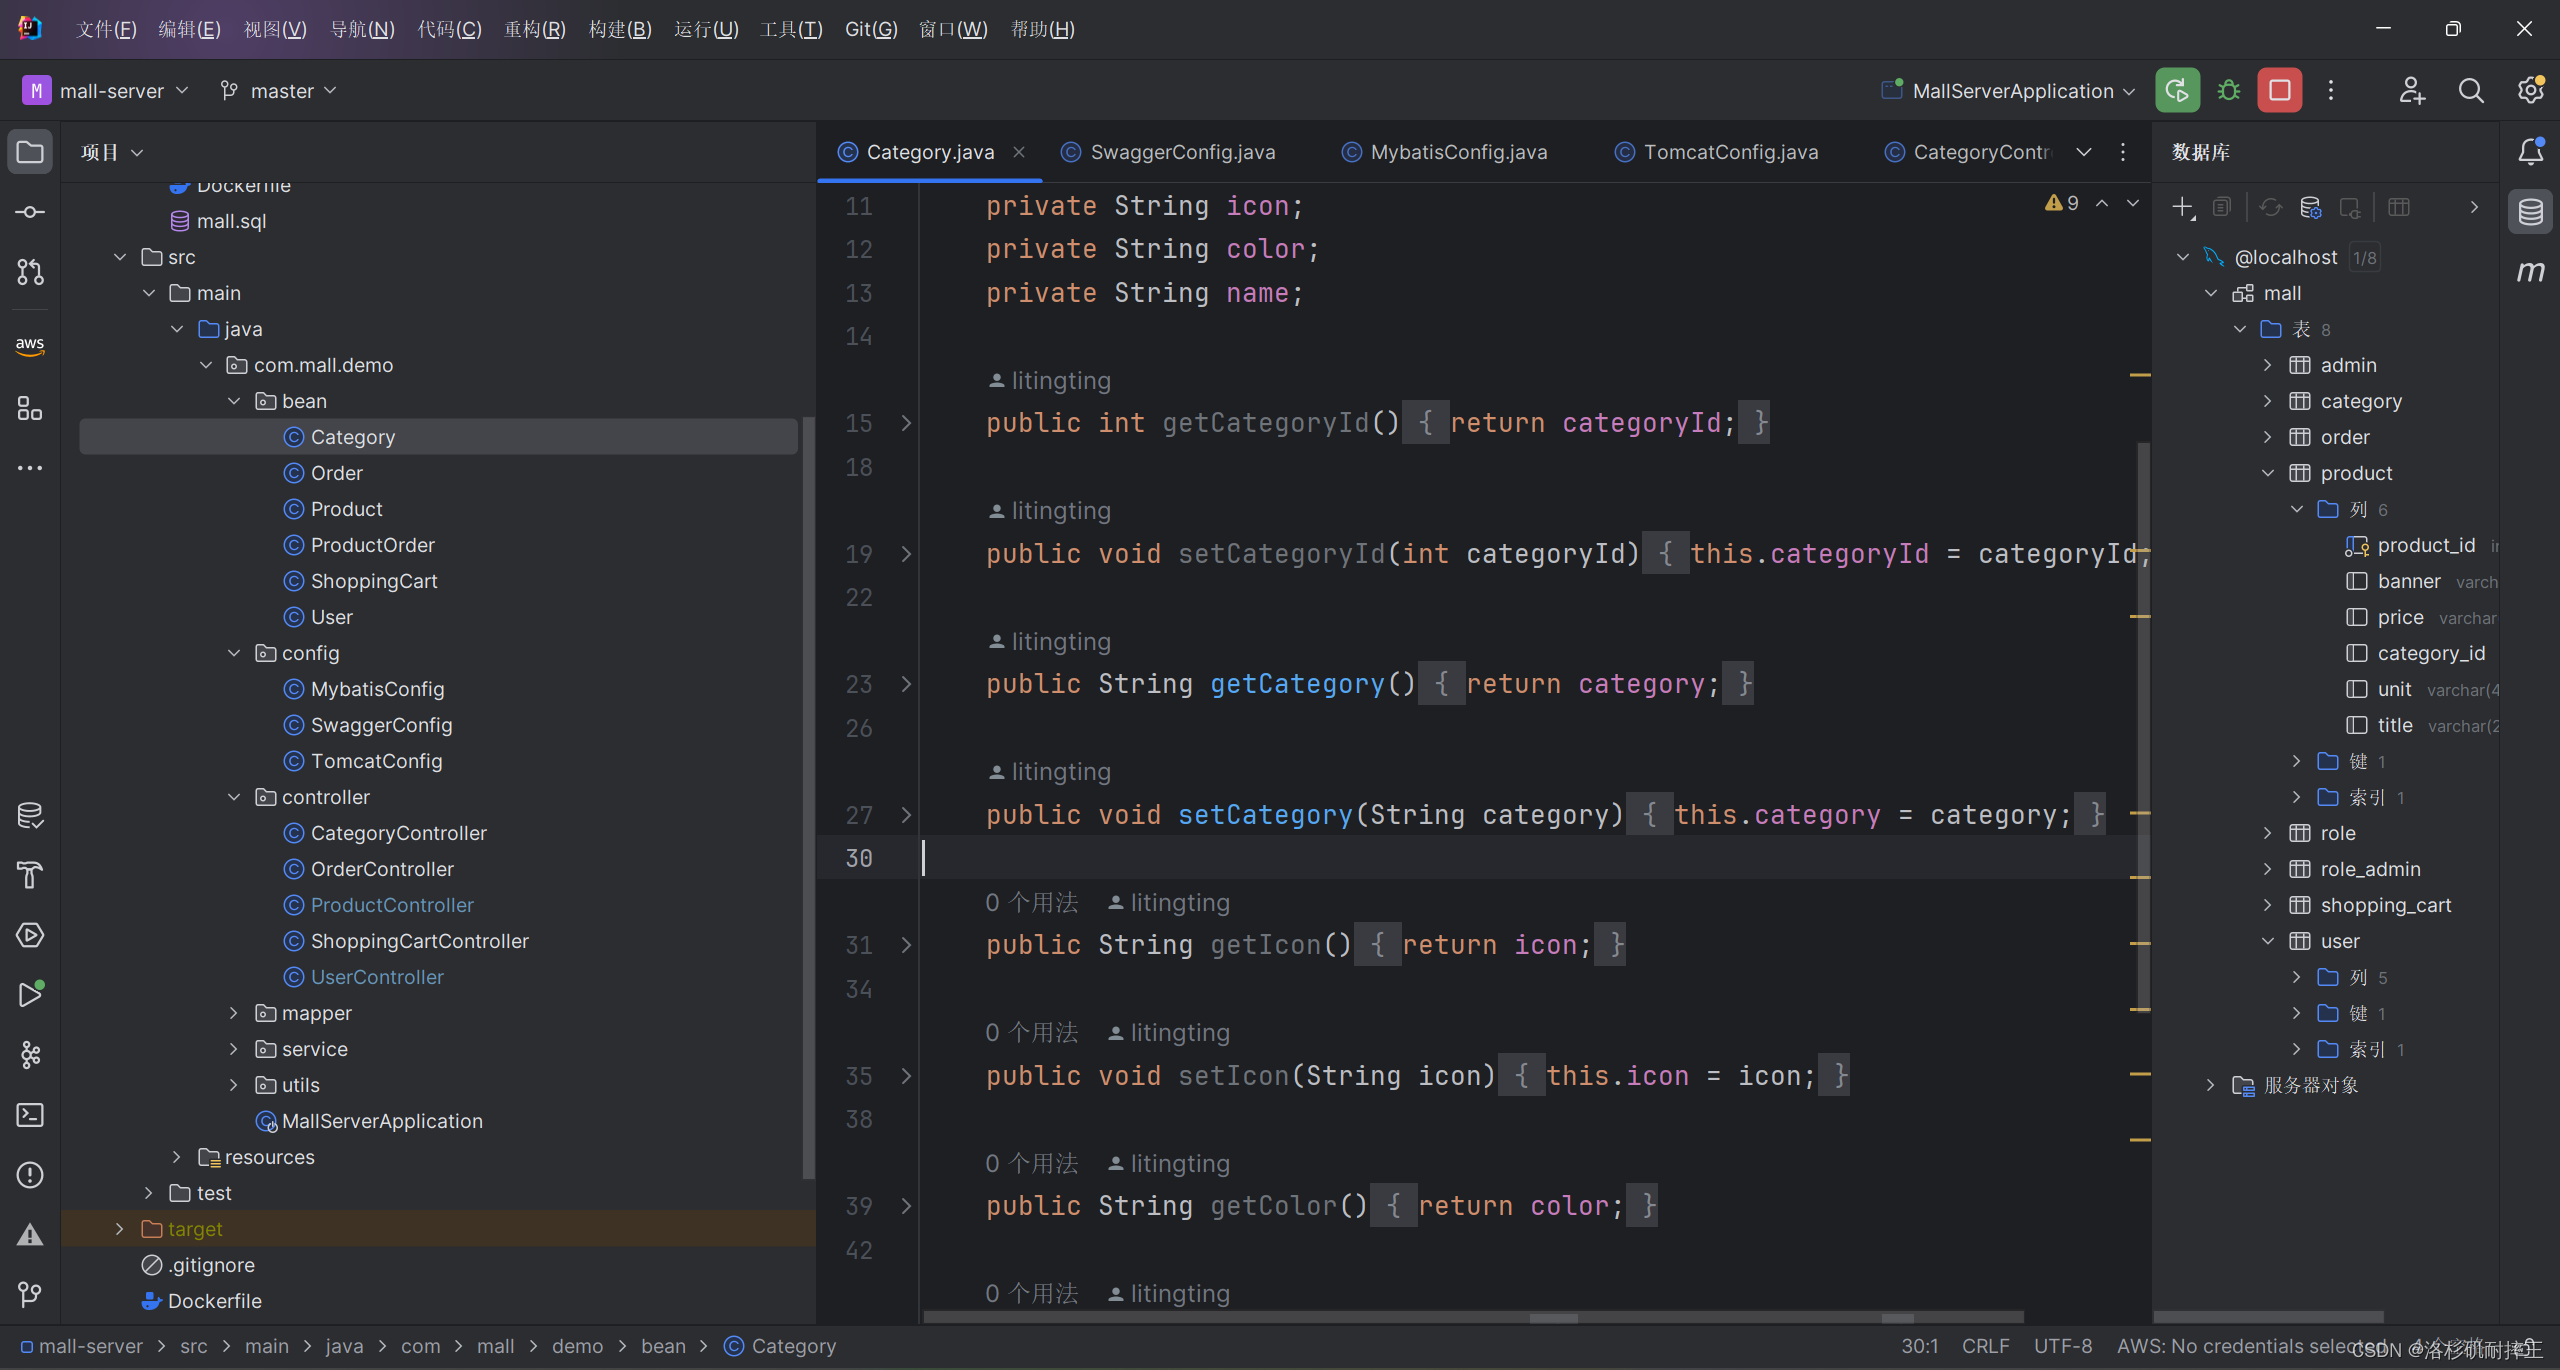Show more tool windows ellipsis
The height and width of the screenshot is (1370, 2560).
point(30,468)
